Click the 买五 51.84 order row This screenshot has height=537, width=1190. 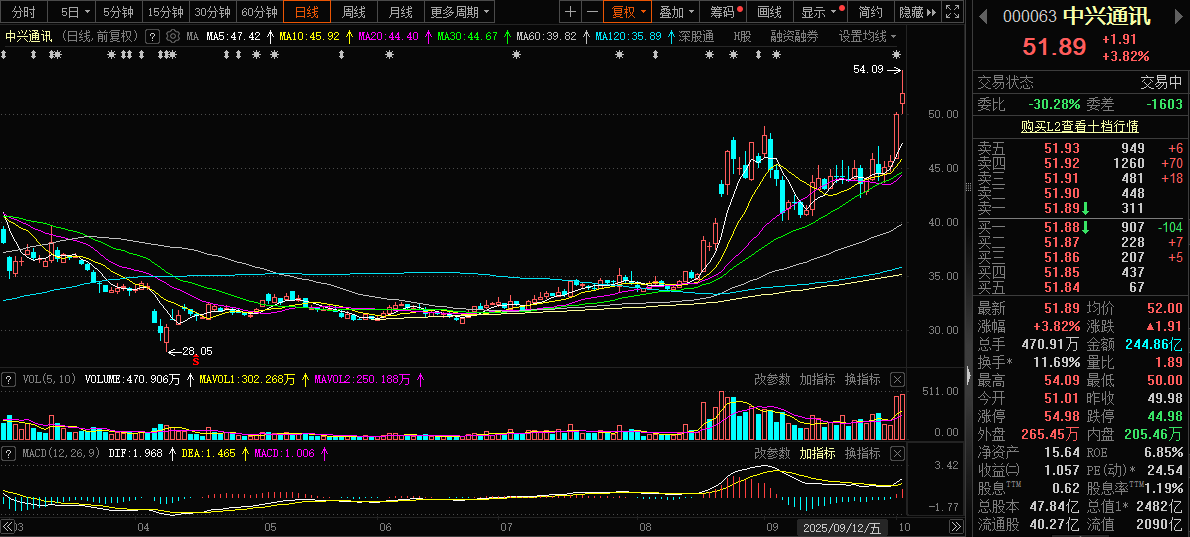[x=1081, y=286]
